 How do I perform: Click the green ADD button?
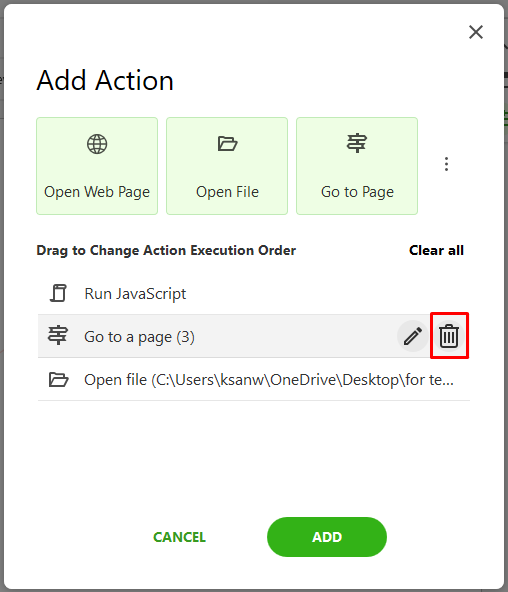(x=327, y=537)
